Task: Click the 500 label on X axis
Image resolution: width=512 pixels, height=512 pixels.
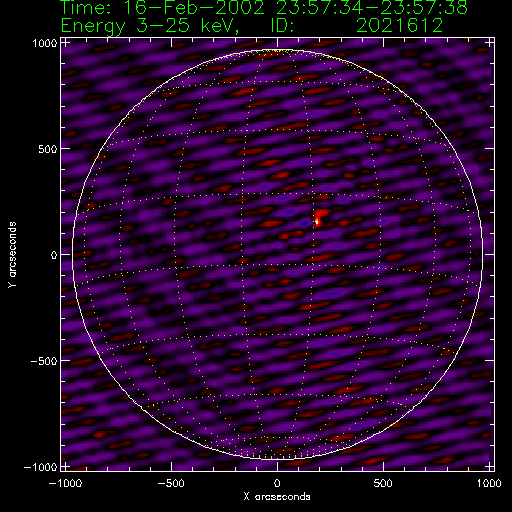Action: click(x=383, y=483)
